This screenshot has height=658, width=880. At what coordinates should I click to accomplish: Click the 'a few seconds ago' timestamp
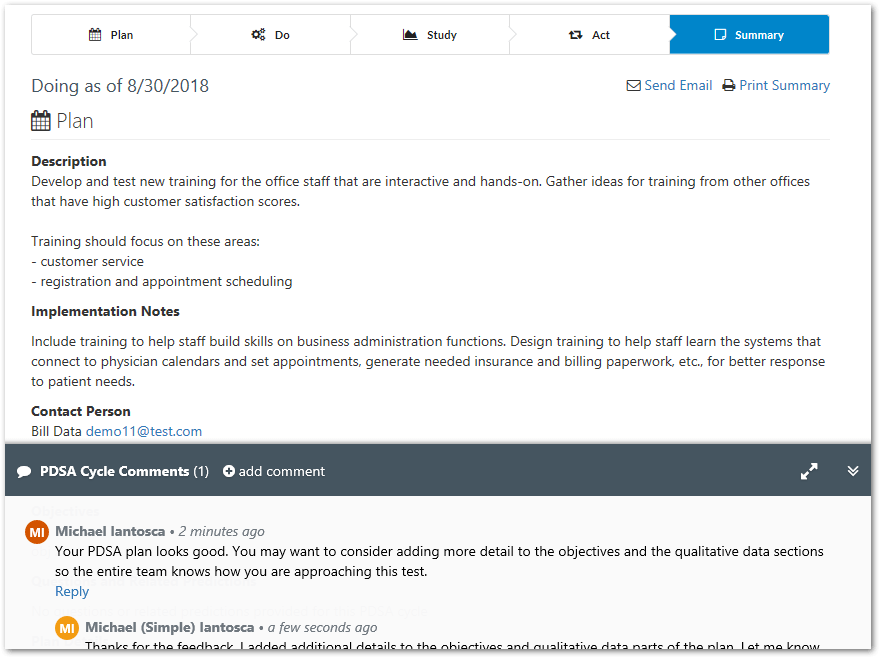(x=322, y=627)
